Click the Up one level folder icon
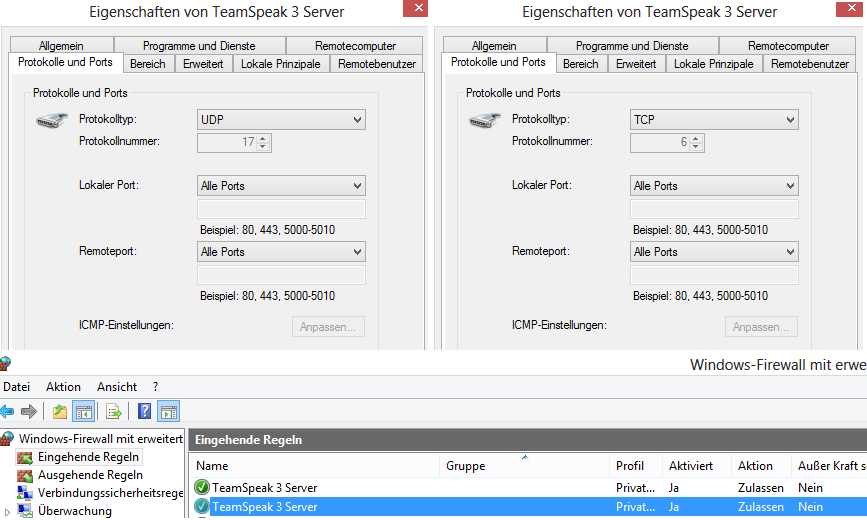 tap(60, 411)
